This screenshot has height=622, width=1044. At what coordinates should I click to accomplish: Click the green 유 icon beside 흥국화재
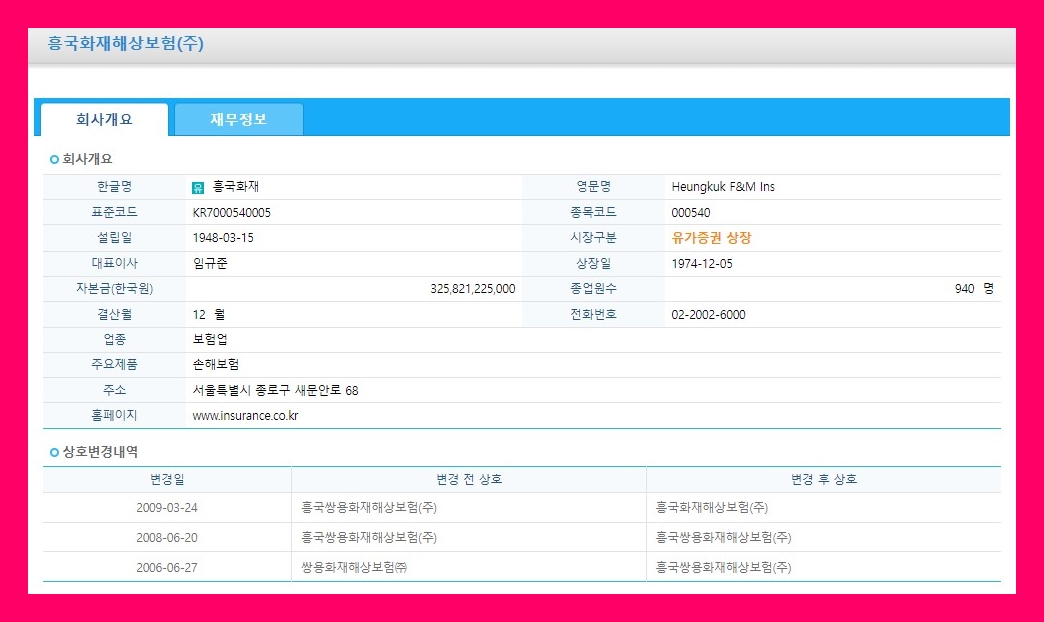198,188
